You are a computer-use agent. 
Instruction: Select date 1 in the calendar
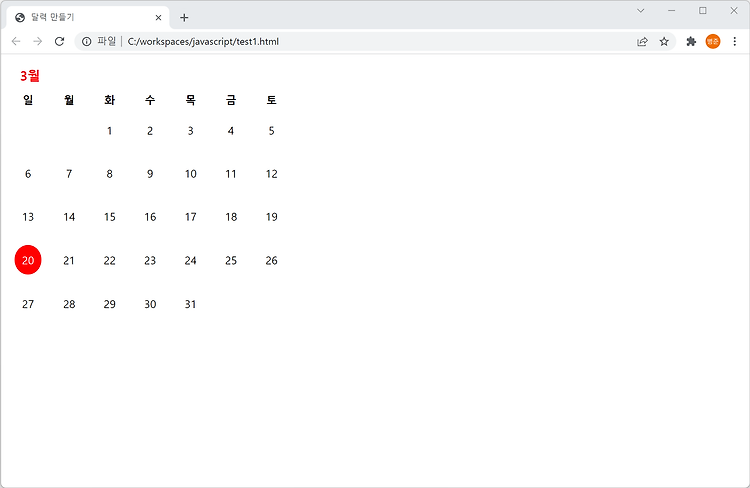(x=110, y=131)
